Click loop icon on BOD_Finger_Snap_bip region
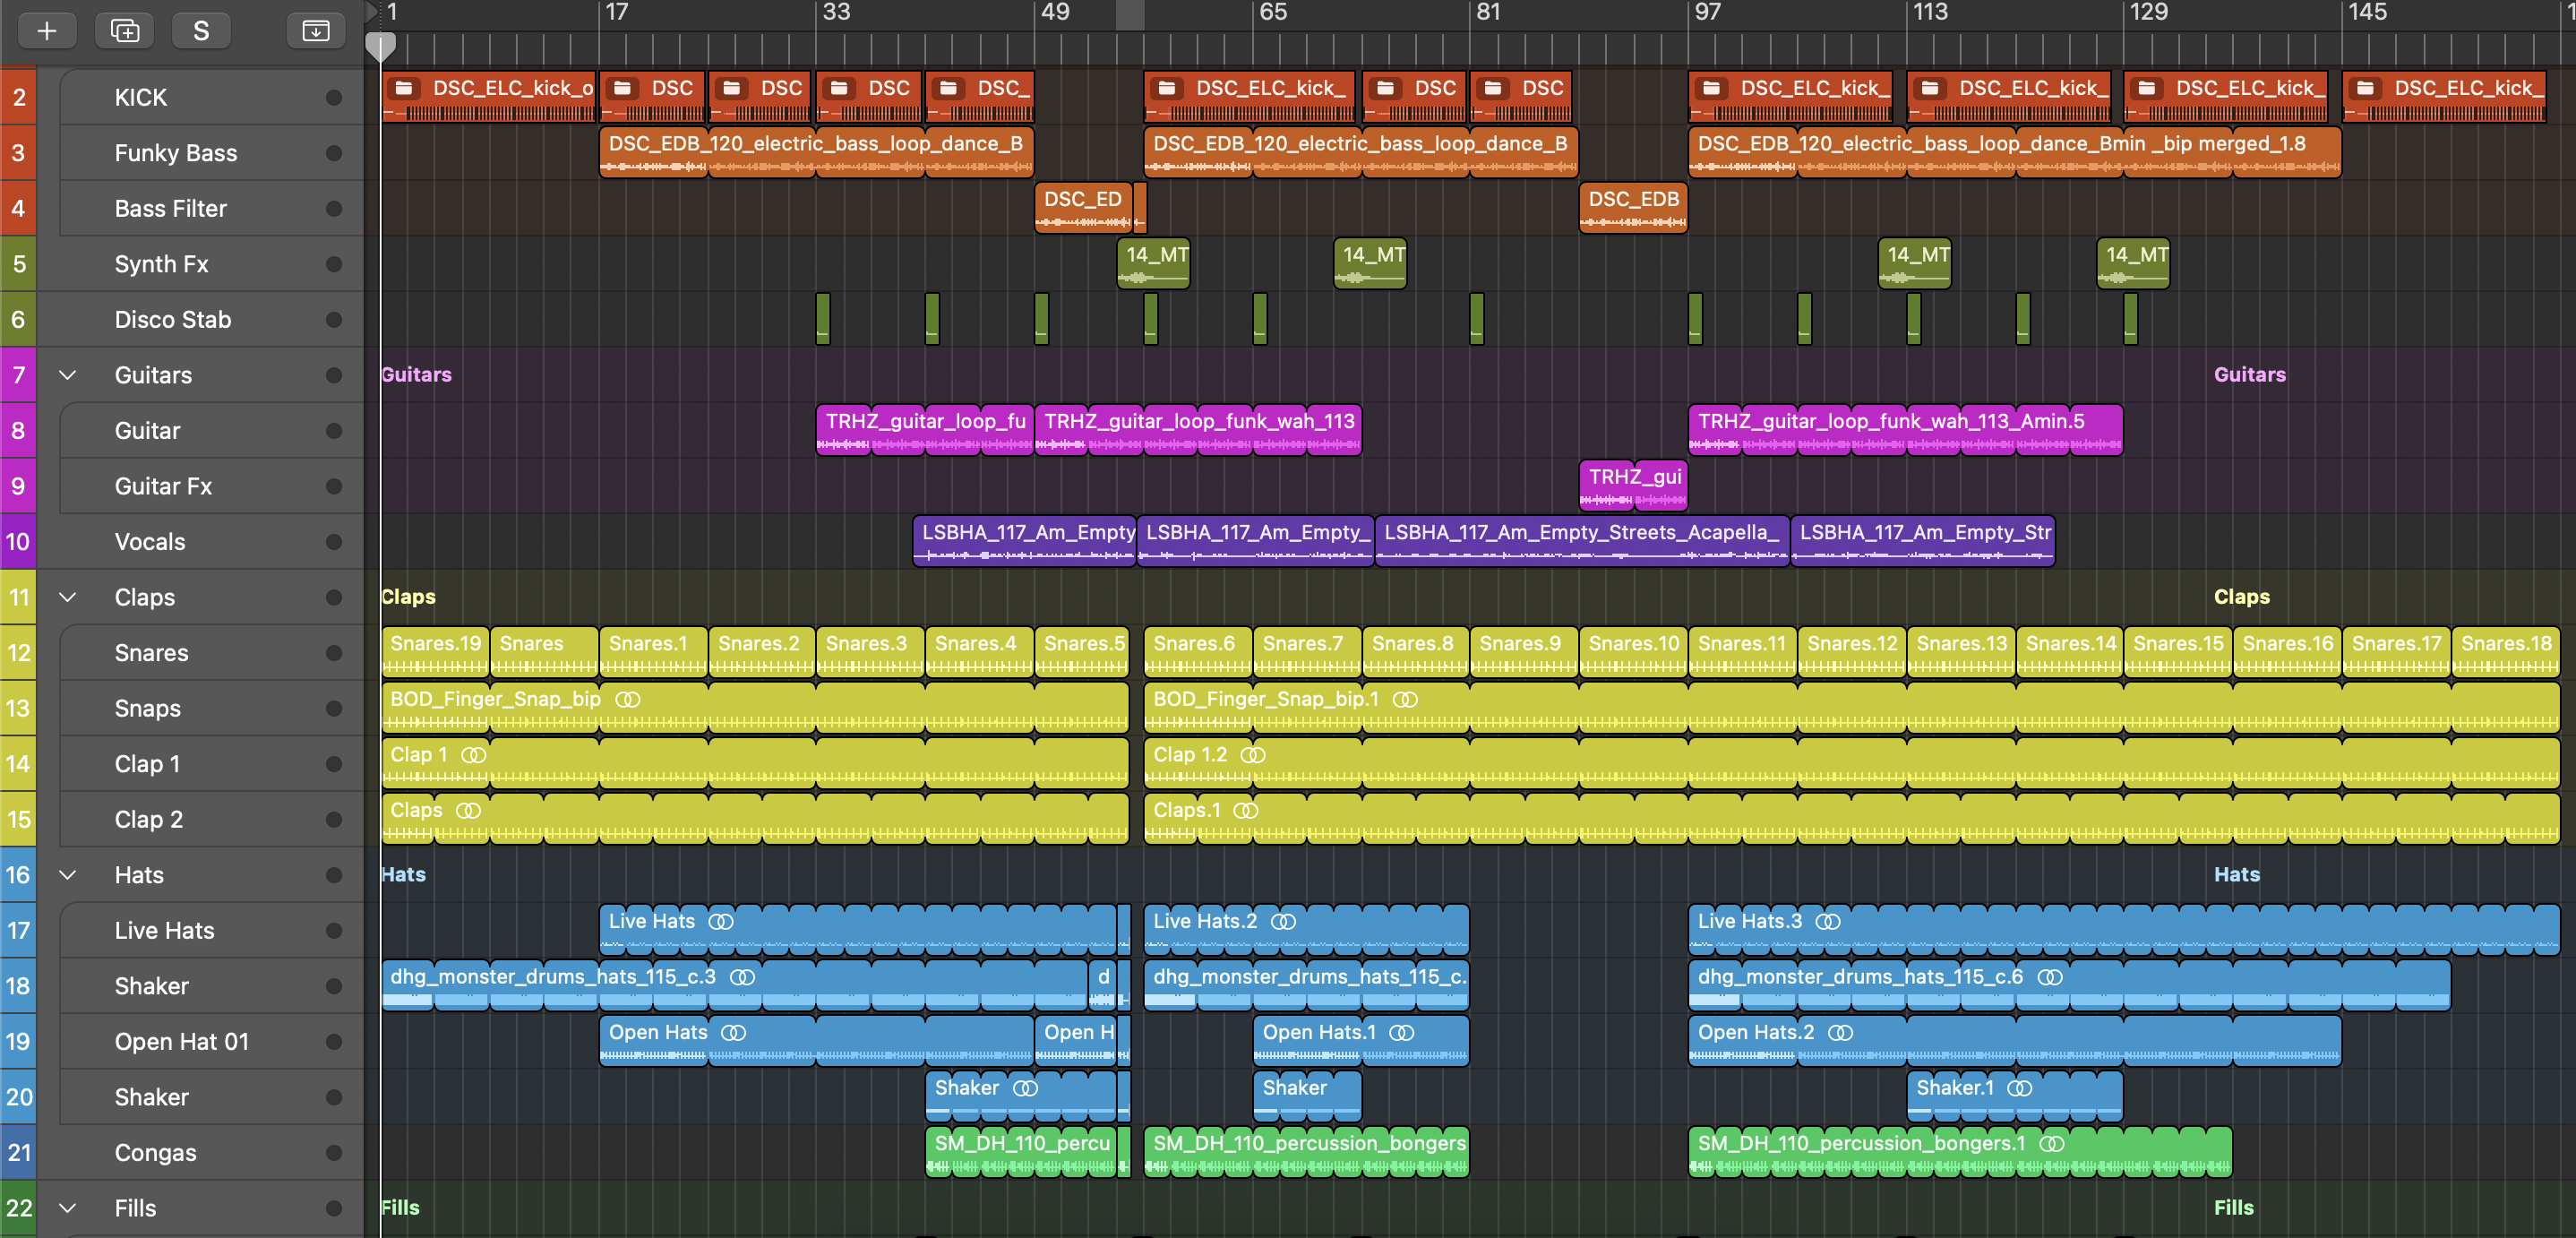2576x1238 pixels. [628, 699]
